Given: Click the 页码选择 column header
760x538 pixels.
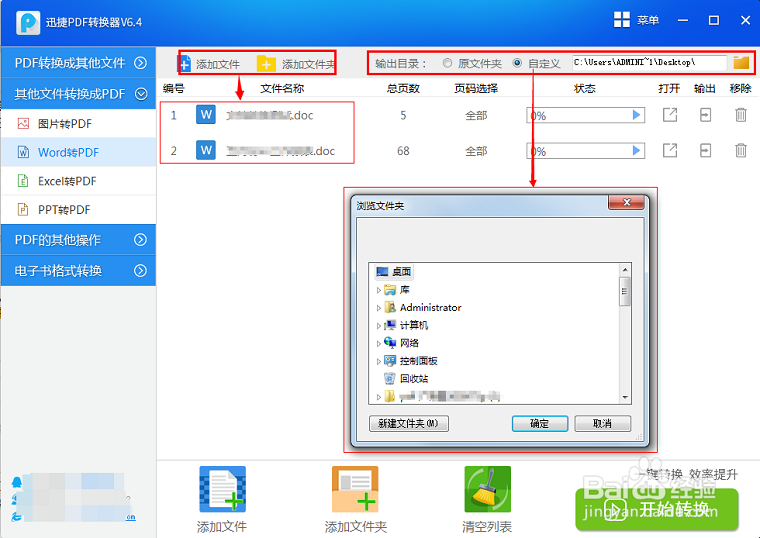Looking at the screenshot, I should click(476, 88).
